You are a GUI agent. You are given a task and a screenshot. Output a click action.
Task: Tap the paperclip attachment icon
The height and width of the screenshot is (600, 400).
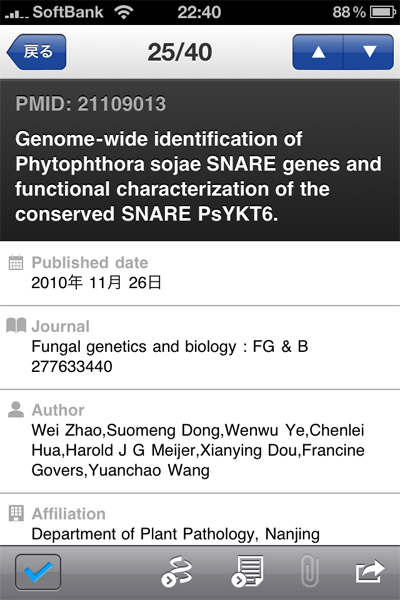(310, 572)
